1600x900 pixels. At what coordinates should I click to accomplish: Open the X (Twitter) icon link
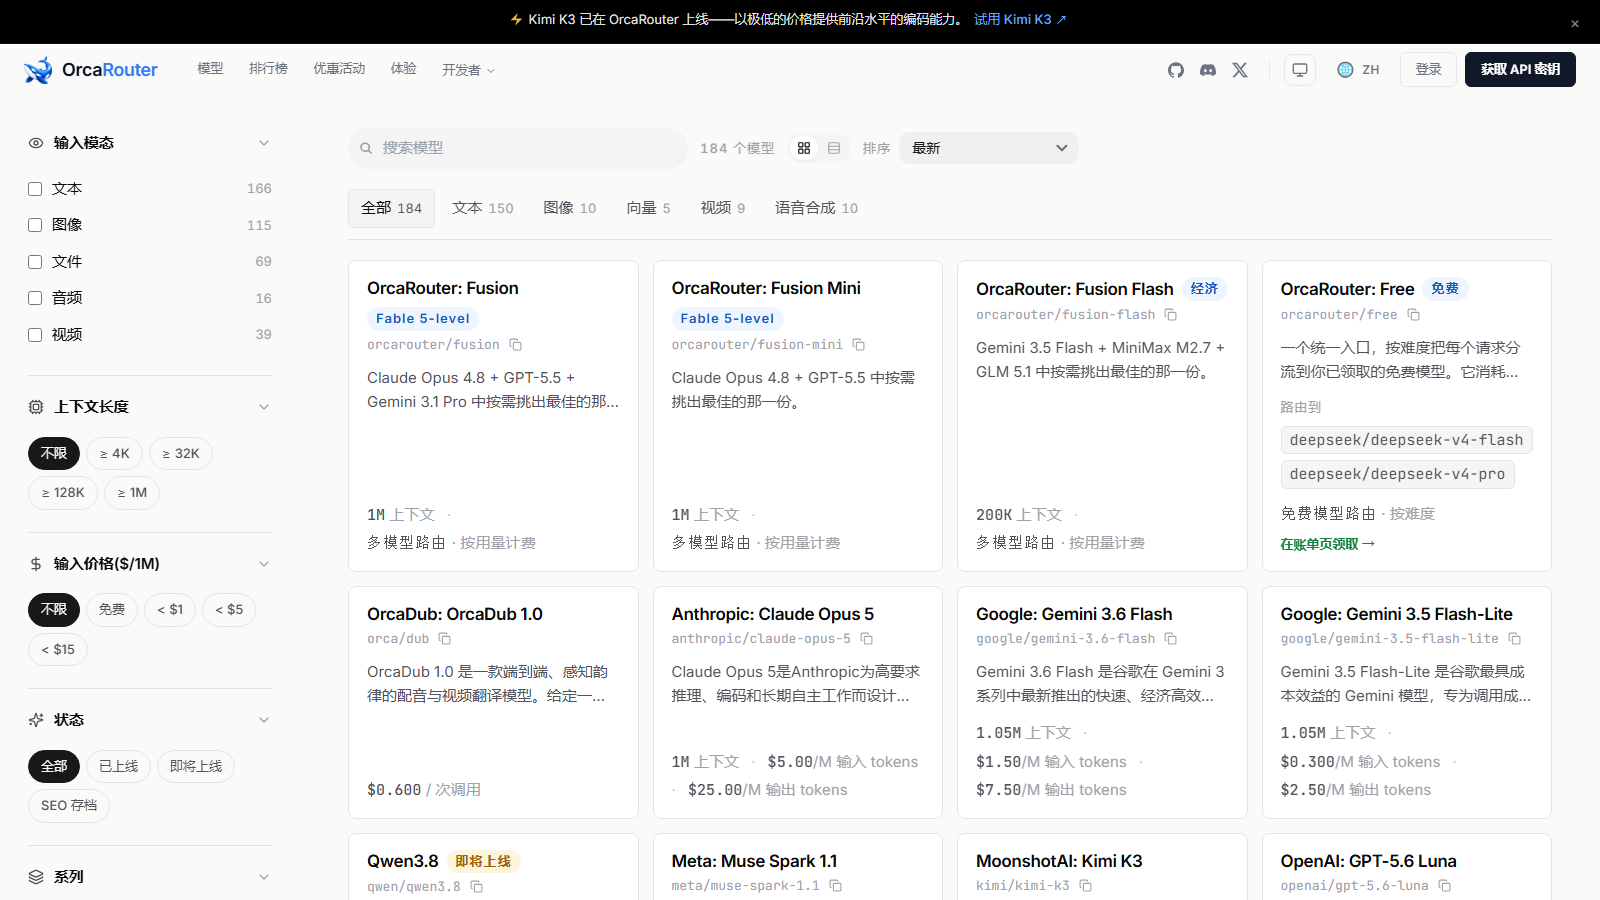click(x=1240, y=70)
